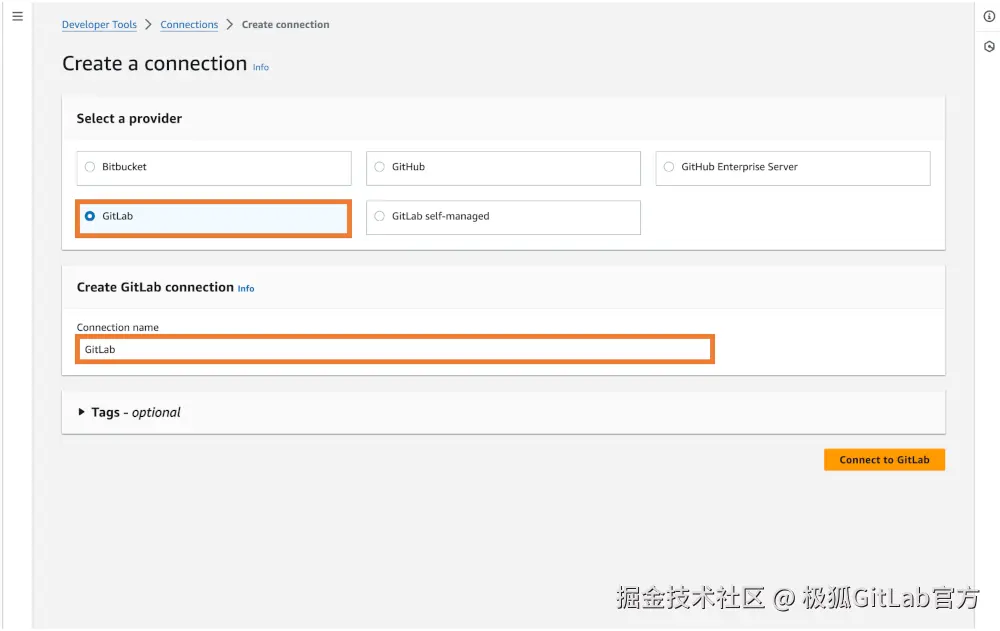1000x631 pixels.
Task: Click the Create connection breadcrumb
Action: click(x=285, y=25)
